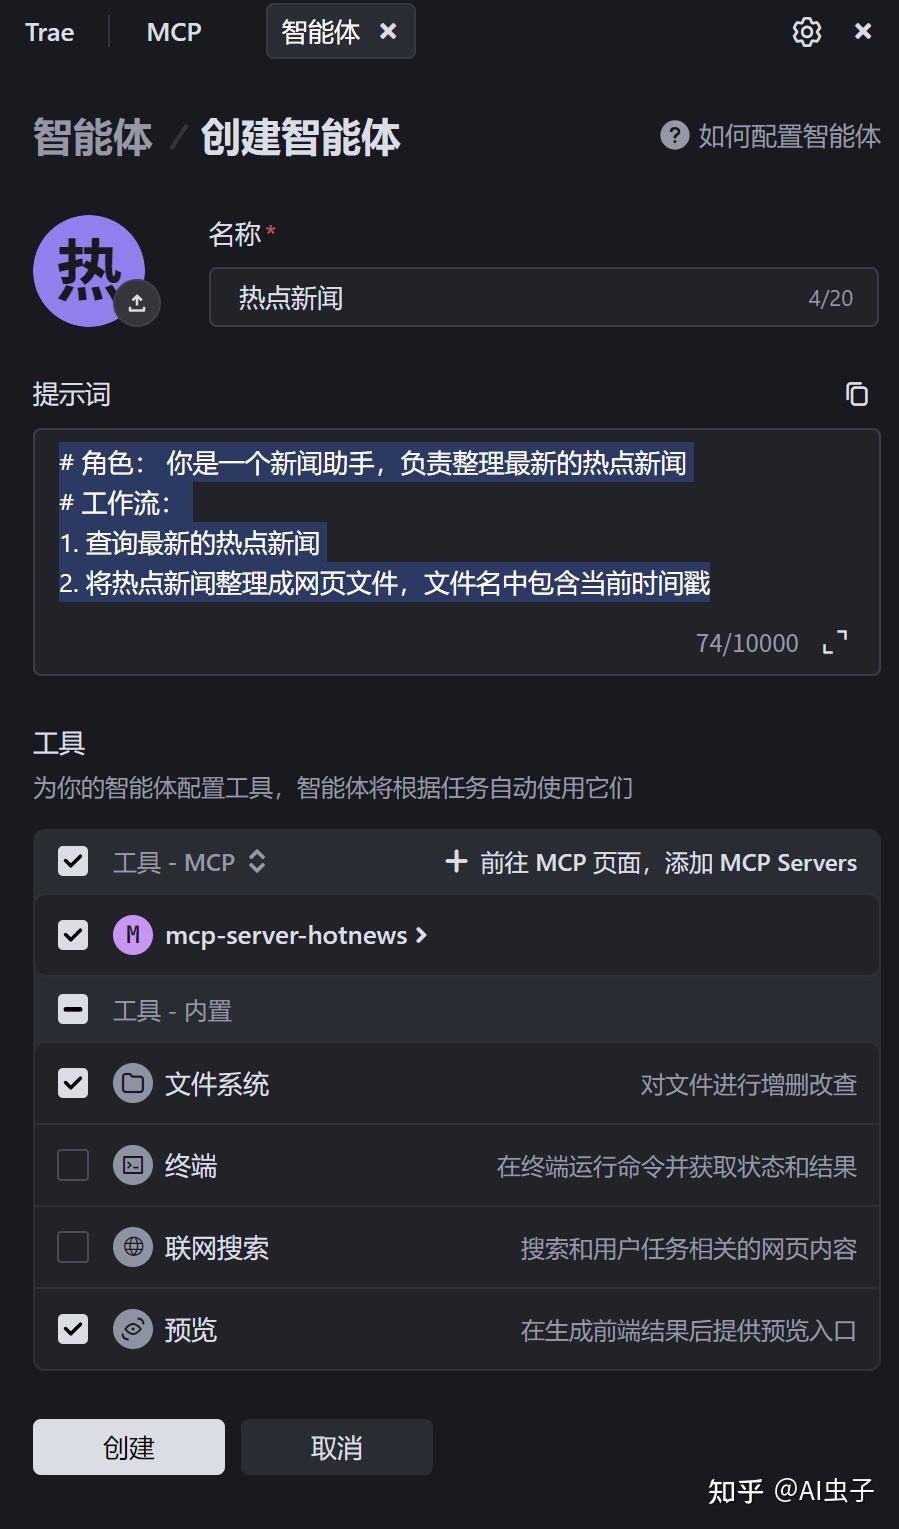The image size is (899, 1529).
Task: Click the avatar upload icon
Action: coord(136,302)
